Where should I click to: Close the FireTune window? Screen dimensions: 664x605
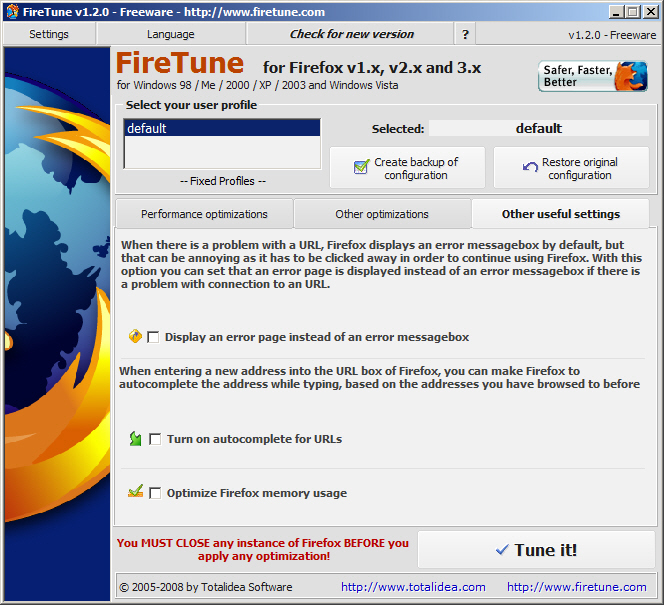click(650, 12)
